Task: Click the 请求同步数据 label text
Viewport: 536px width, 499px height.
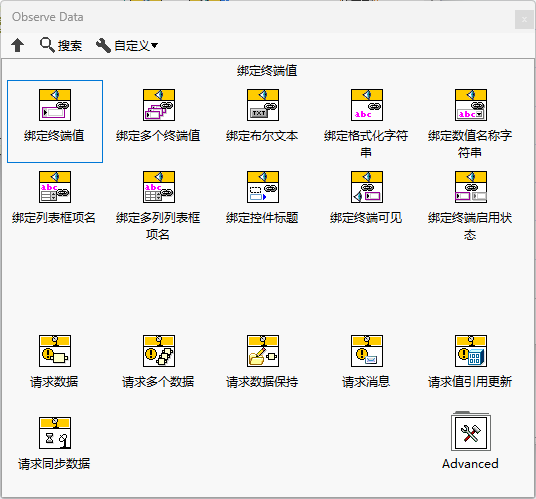Action: click(54, 464)
